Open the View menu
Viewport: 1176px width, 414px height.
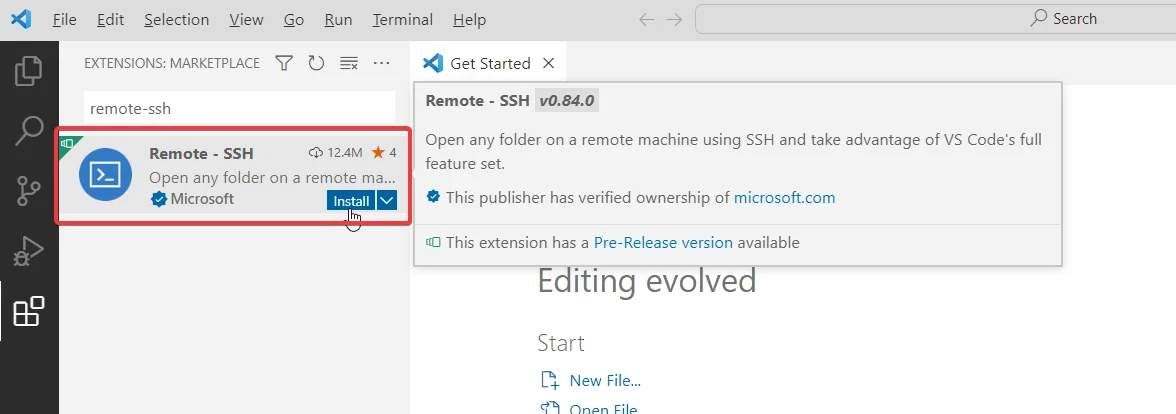pyautogui.click(x=246, y=20)
